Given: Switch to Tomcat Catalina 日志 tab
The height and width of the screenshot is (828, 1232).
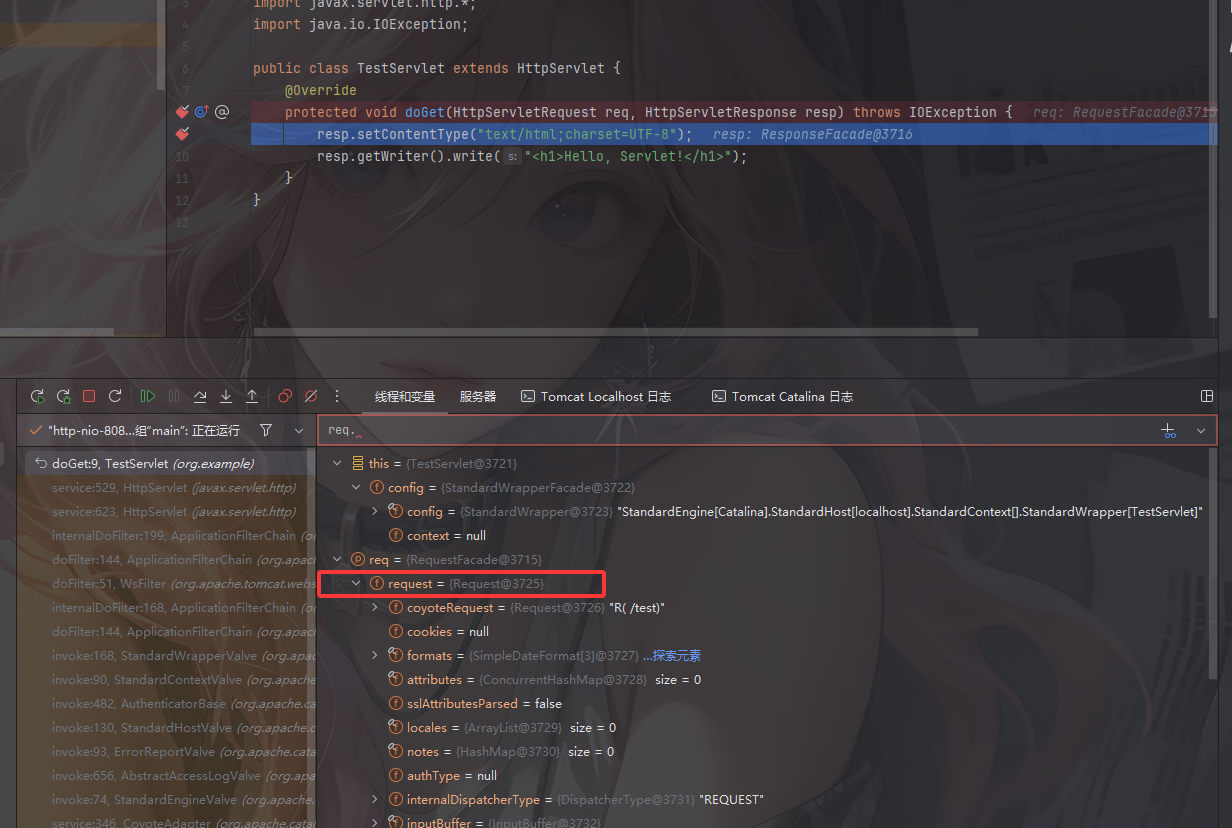Looking at the screenshot, I should pyautogui.click(x=782, y=397).
